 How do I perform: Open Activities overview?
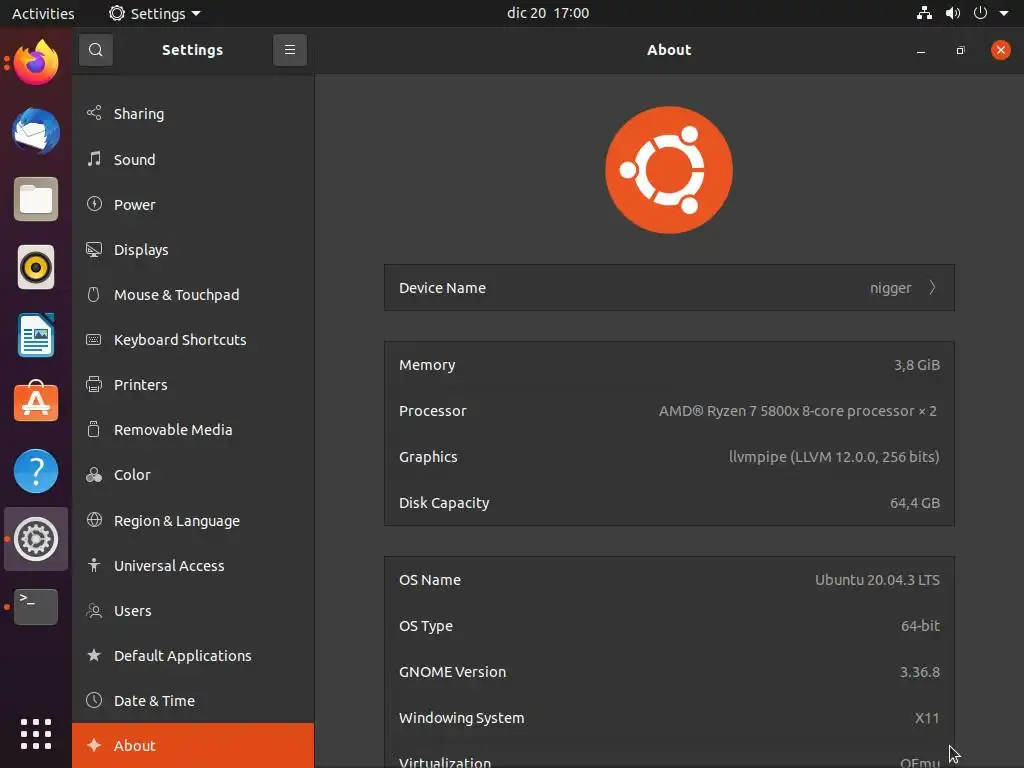[43, 13]
